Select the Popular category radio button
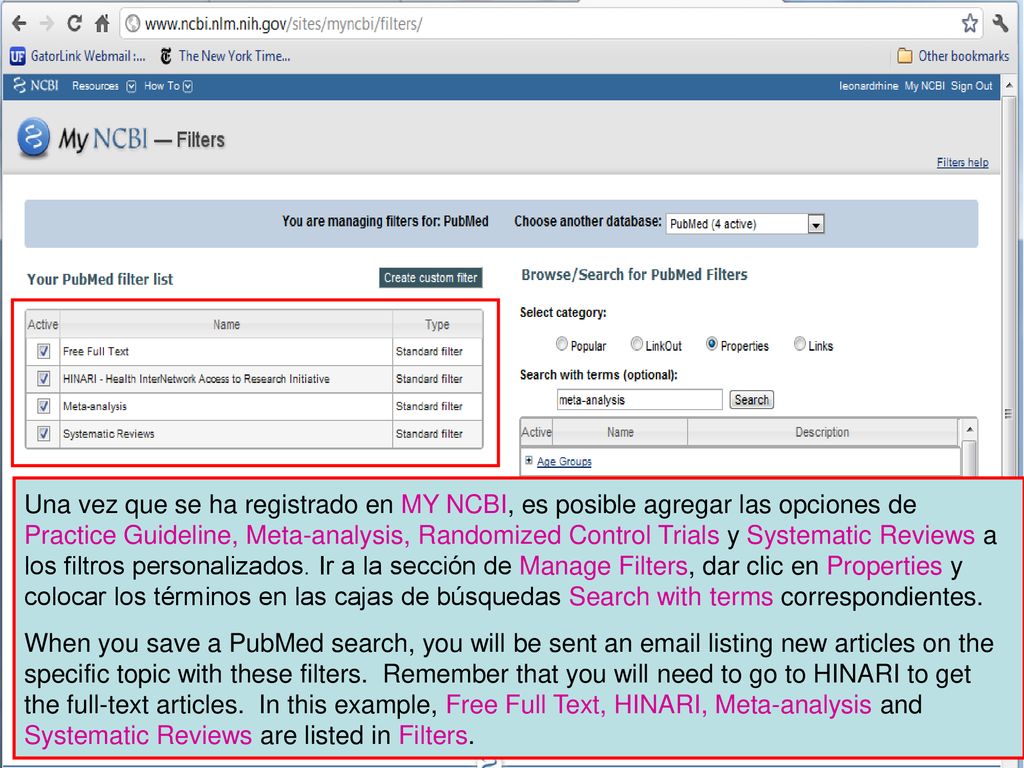 point(562,344)
